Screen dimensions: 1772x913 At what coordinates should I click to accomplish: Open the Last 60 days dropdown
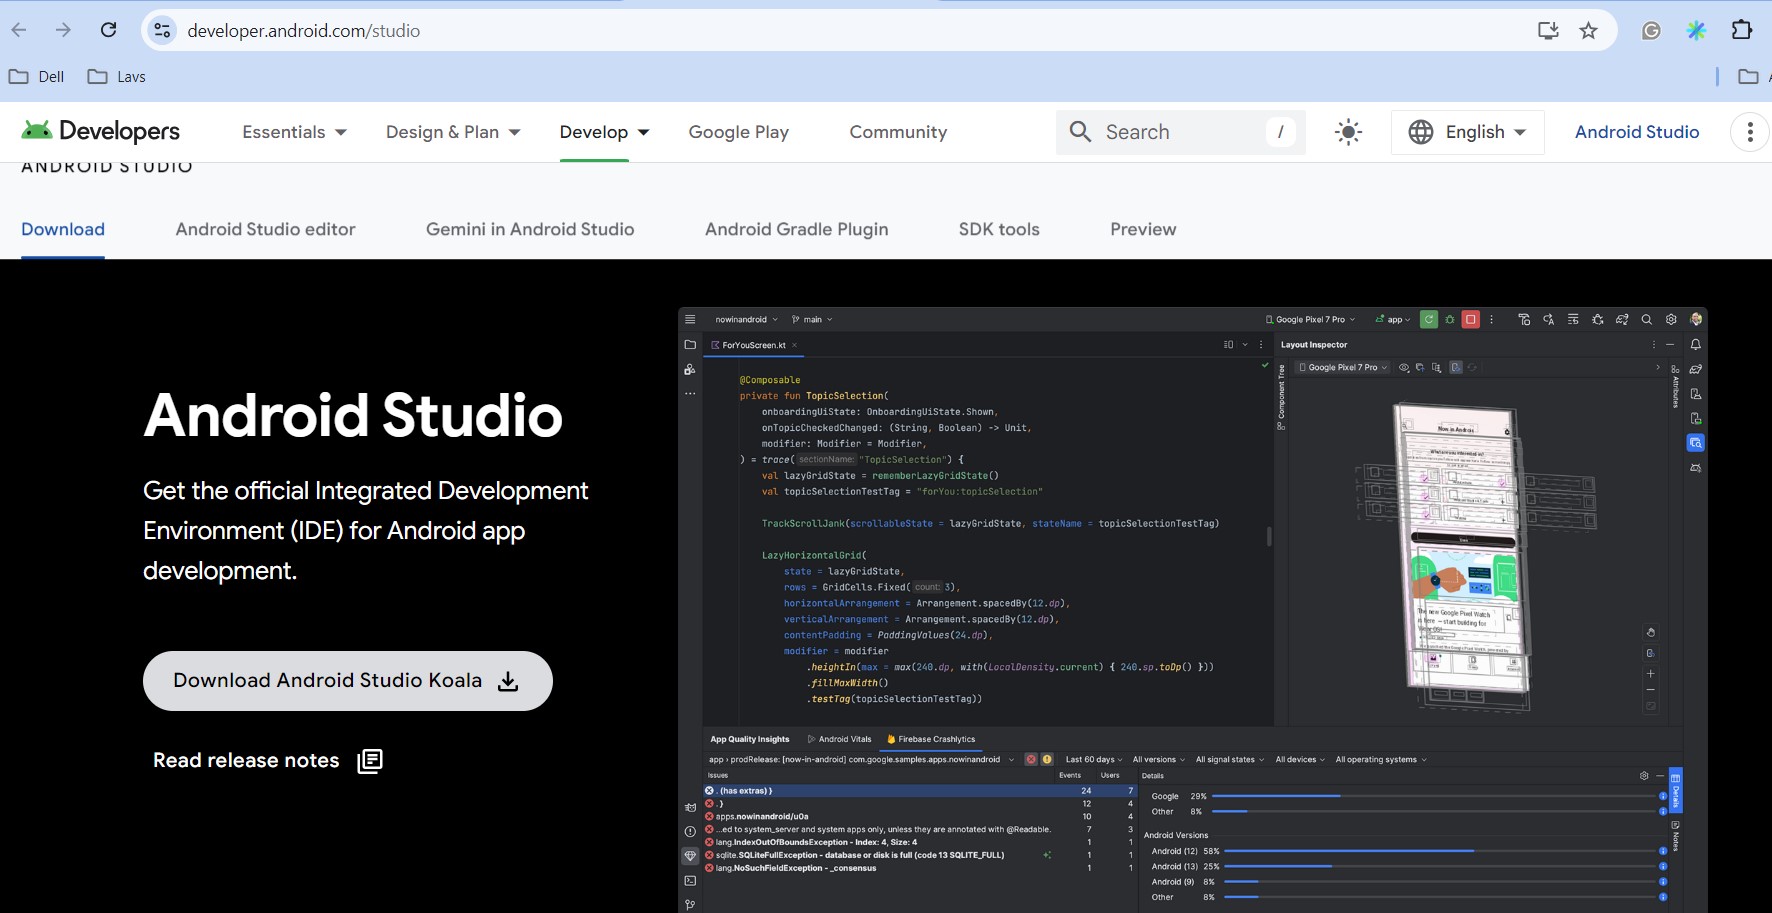click(1094, 760)
